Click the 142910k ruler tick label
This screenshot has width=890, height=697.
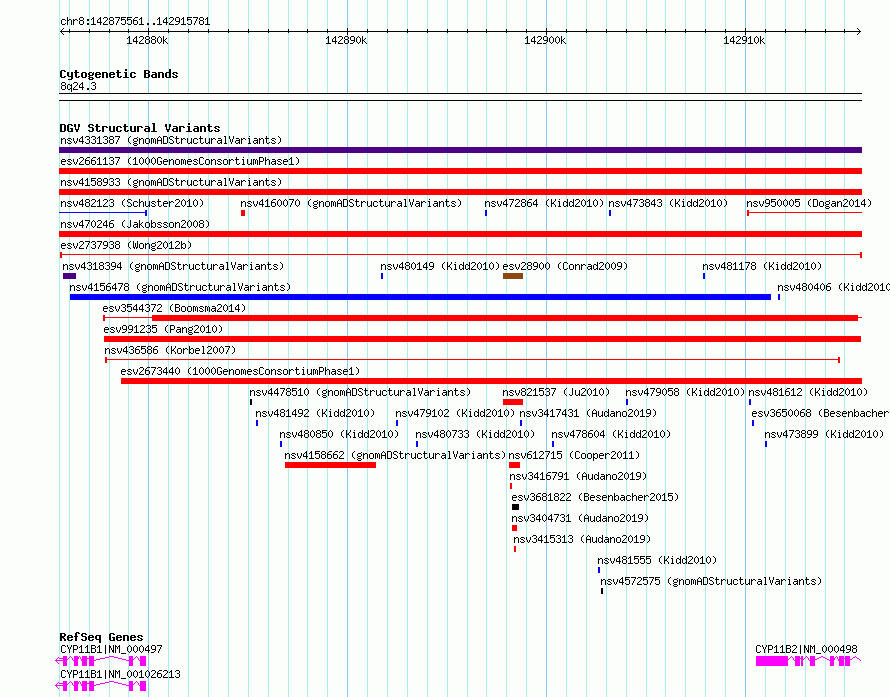744,40
